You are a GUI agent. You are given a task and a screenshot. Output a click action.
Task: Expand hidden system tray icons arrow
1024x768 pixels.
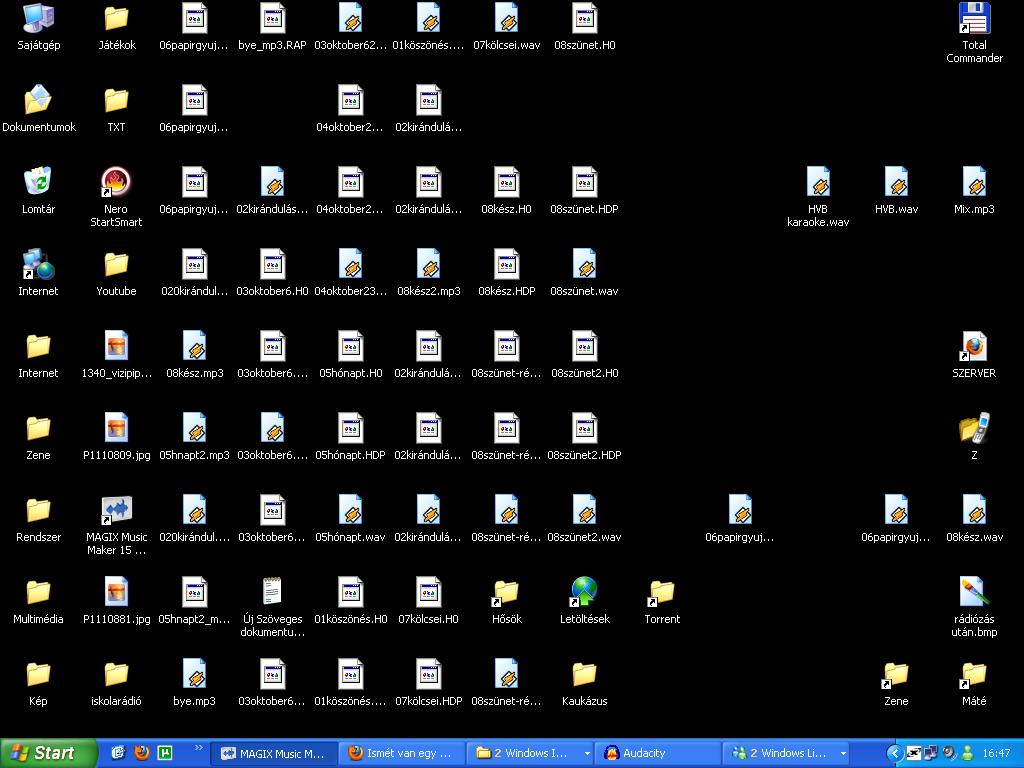click(895, 753)
